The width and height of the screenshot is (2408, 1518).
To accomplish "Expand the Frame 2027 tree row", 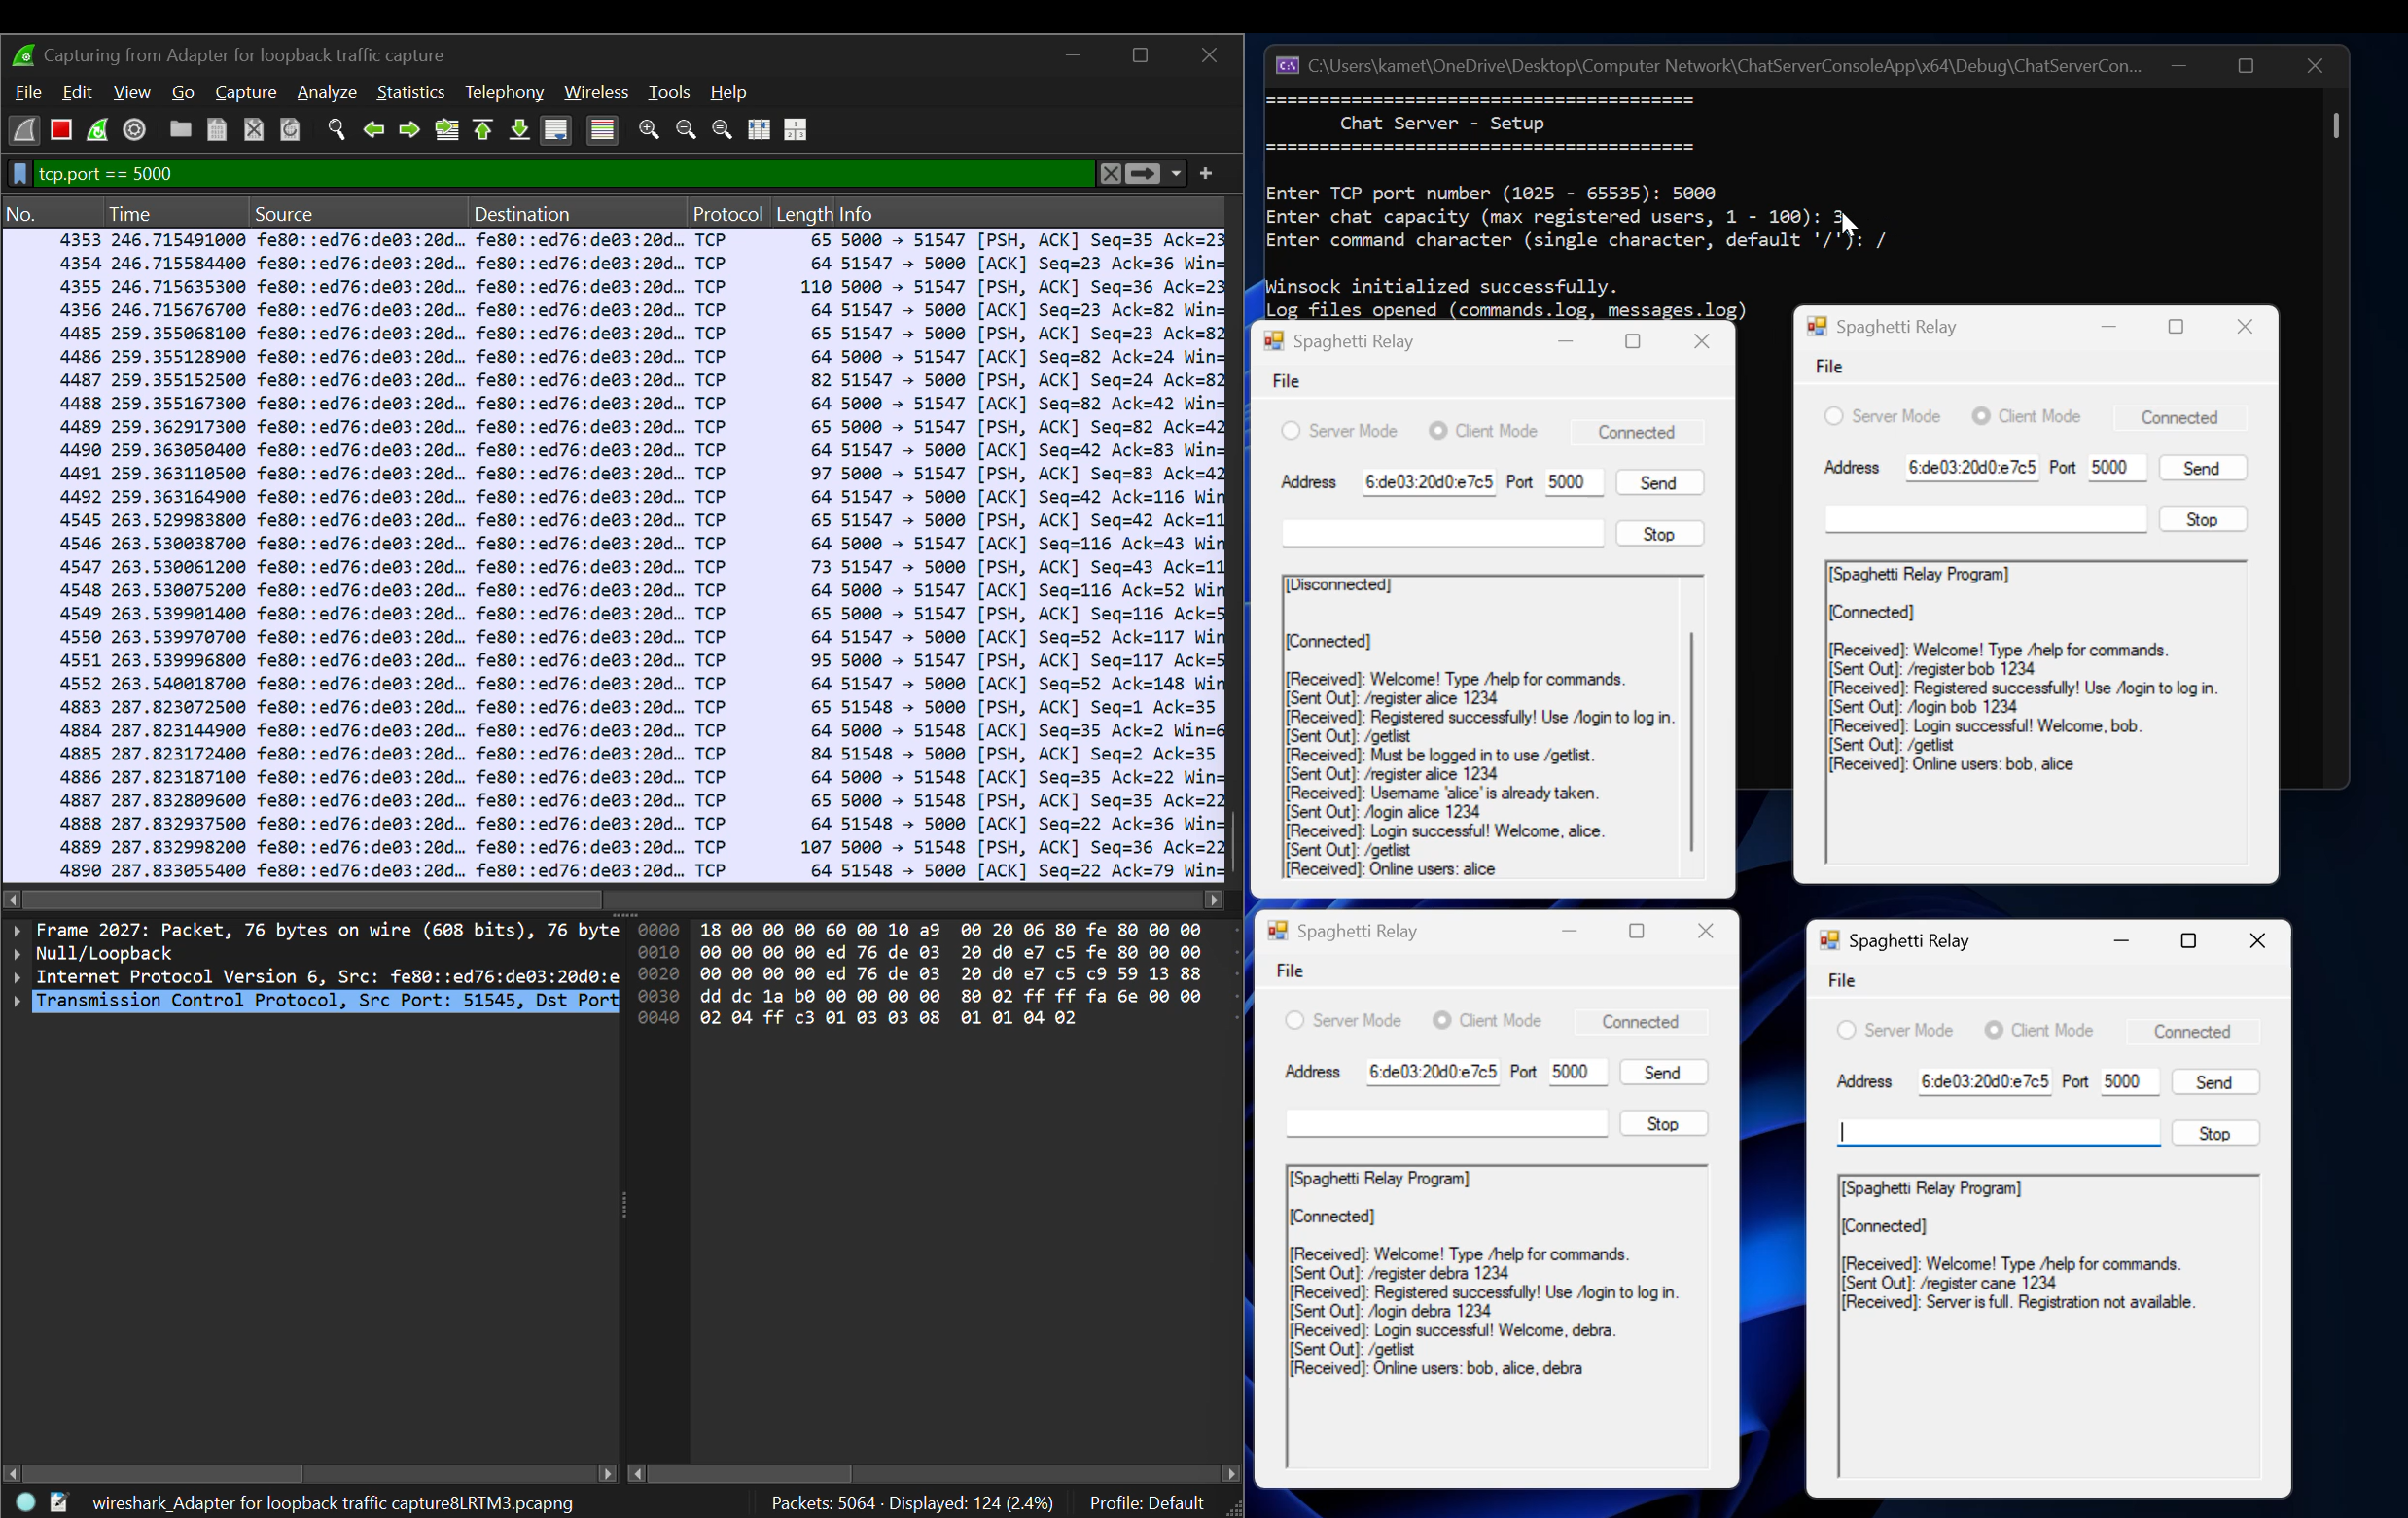I will [17, 930].
